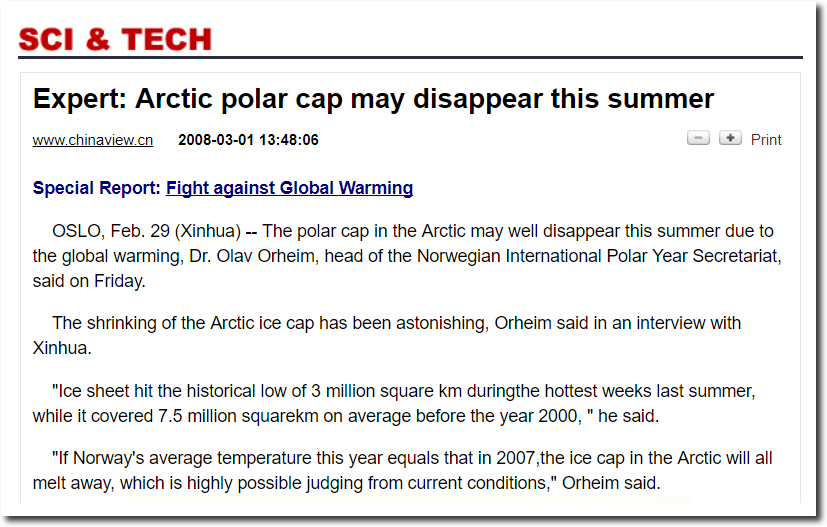Click the 2008-03-01 13:48:06 timestamp
The width and height of the screenshot is (827, 527).
point(248,140)
